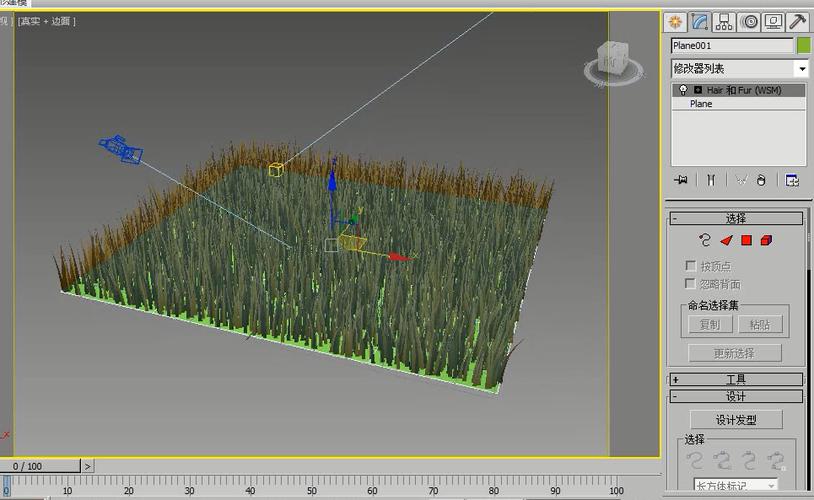Click frame 20 on the timeline
The height and width of the screenshot is (500, 814).
128,490
